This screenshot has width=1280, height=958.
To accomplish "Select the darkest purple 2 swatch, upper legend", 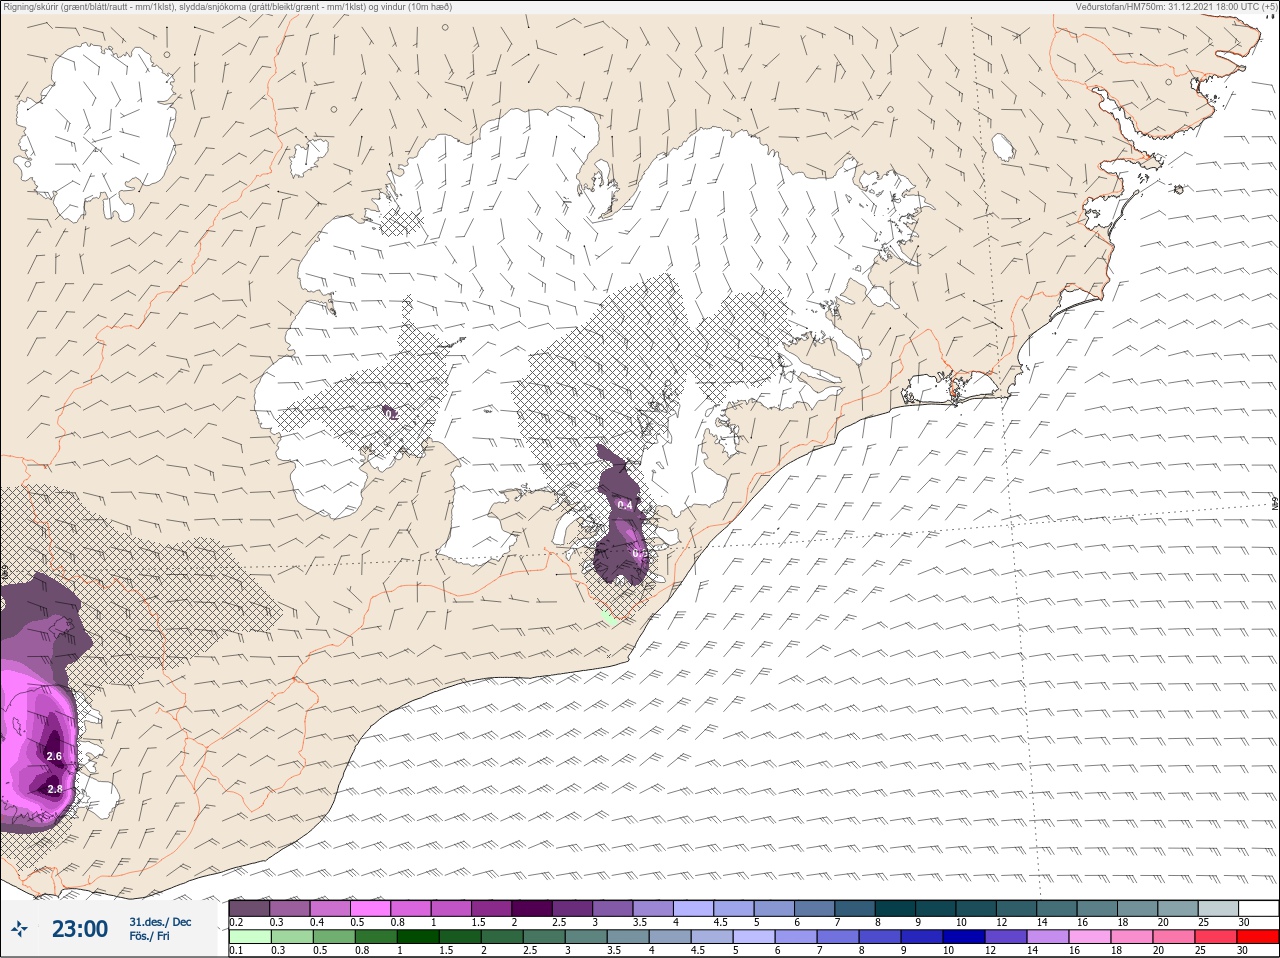I will tap(532, 908).
